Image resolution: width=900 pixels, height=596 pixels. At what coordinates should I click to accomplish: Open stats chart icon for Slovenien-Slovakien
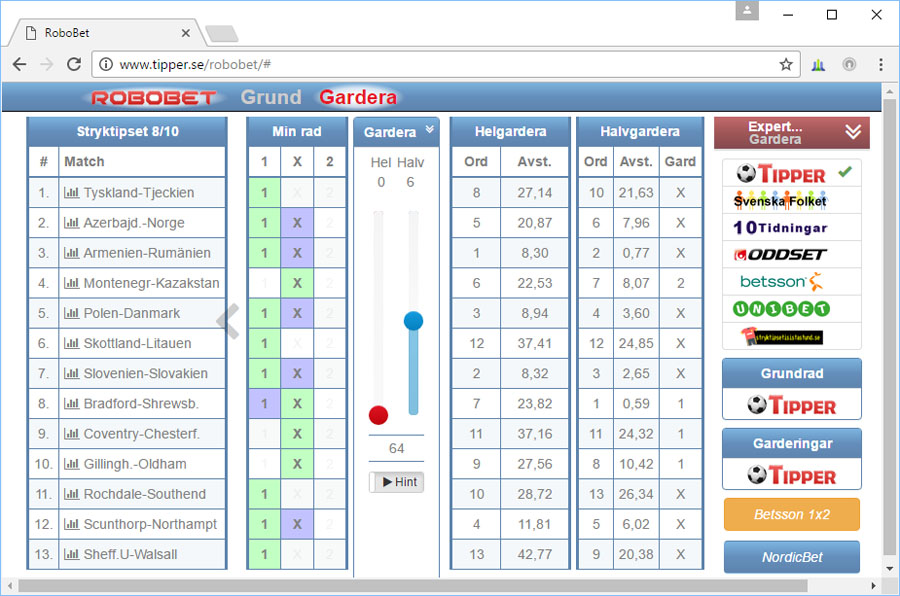pos(71,373)
